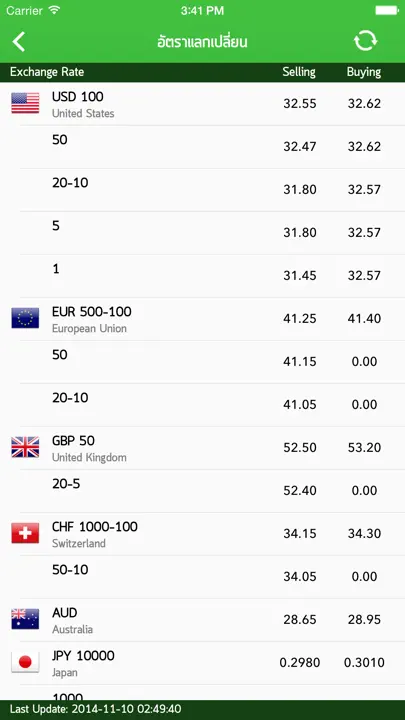Screen dimensions: 405x720
Task: Open the EUR 500-100 row
Action: point(202,319)
